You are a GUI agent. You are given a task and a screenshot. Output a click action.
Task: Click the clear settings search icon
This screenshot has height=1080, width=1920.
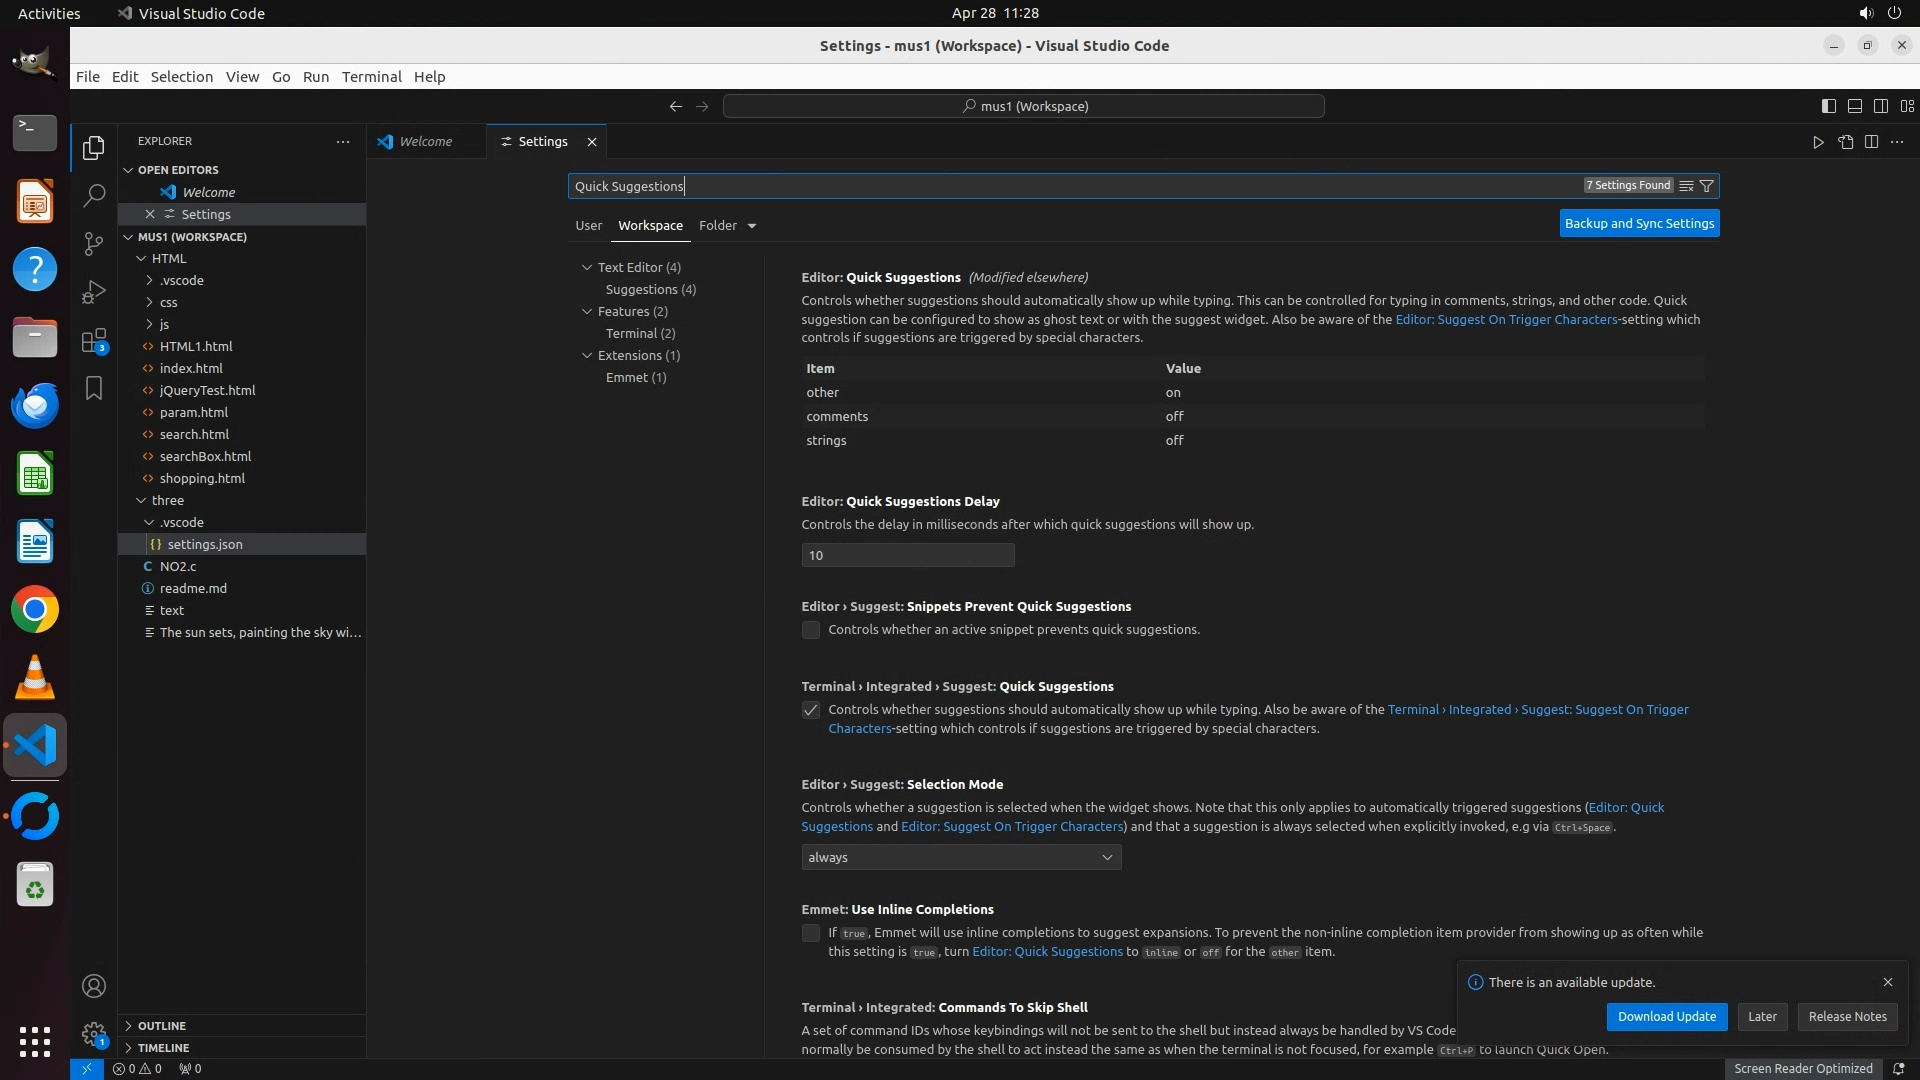(1686, 186)
